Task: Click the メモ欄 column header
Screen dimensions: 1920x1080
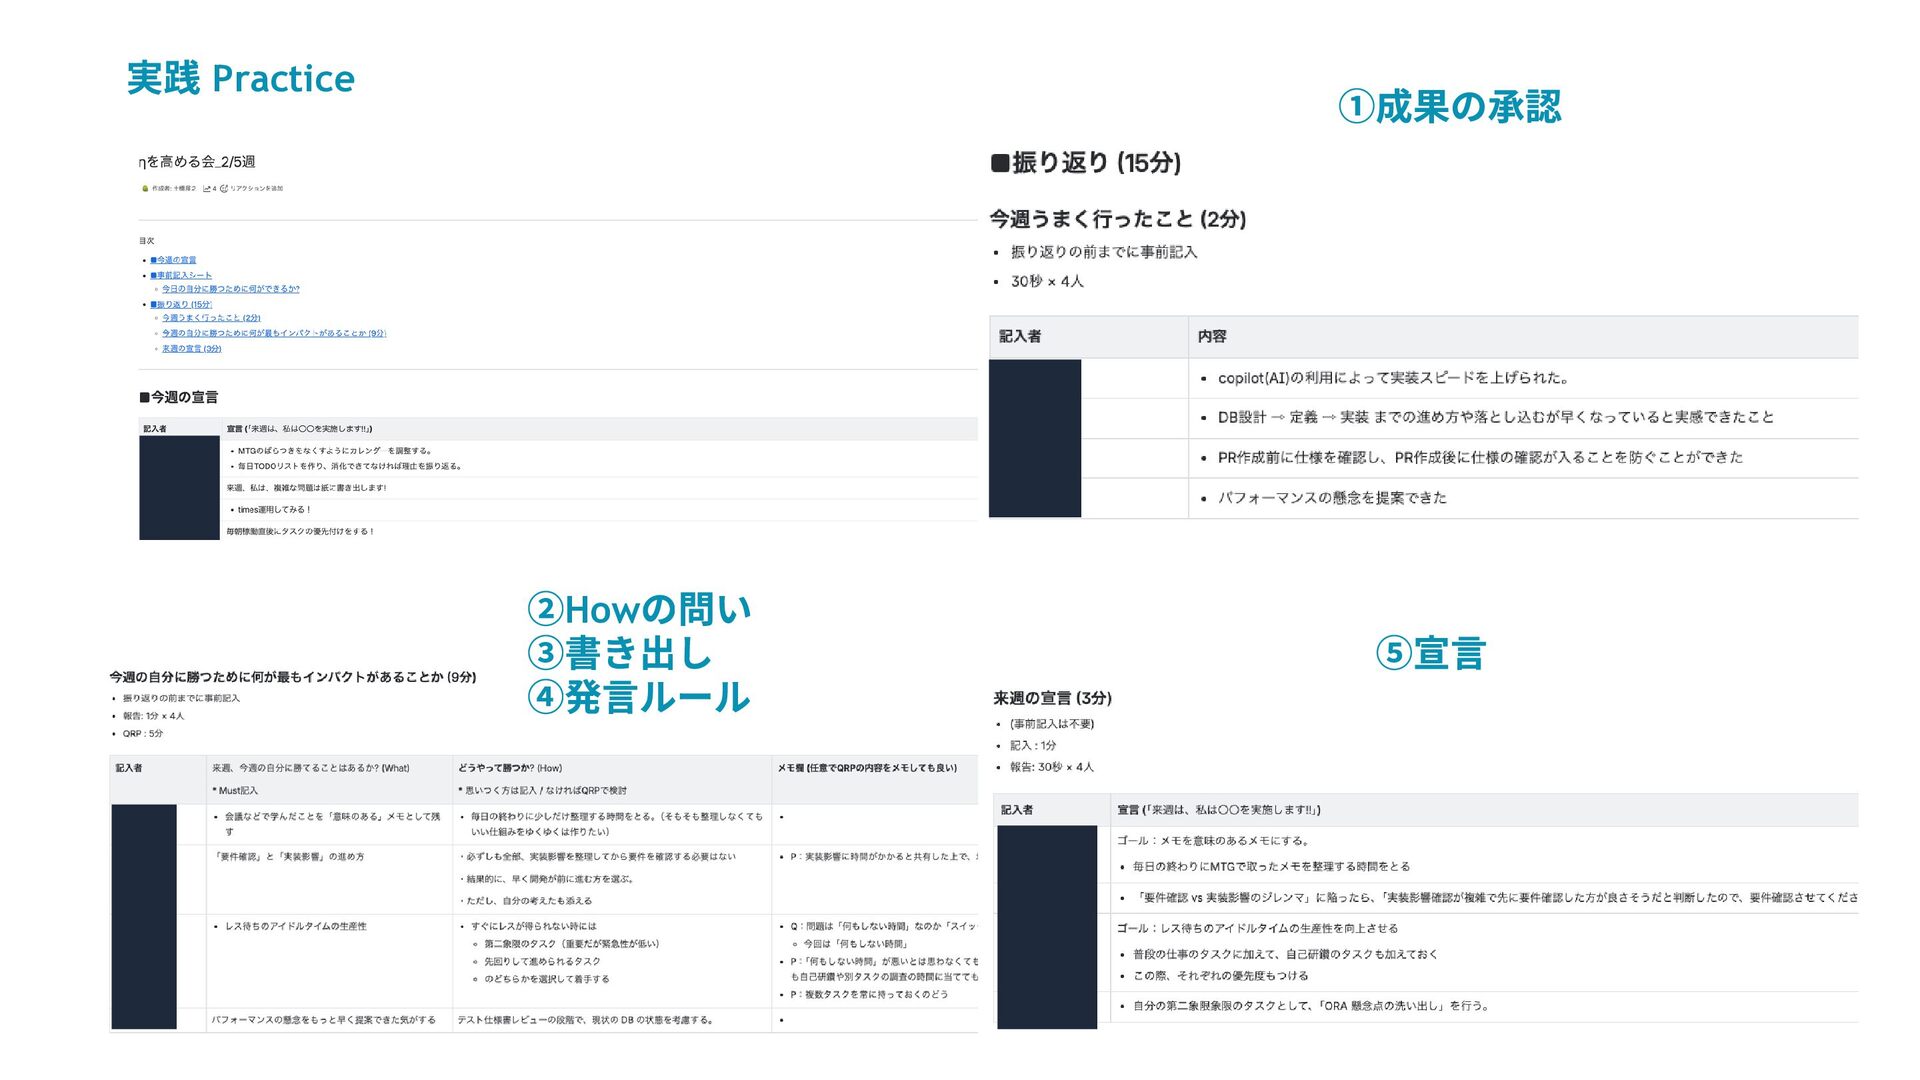Action: click(867, 768)
